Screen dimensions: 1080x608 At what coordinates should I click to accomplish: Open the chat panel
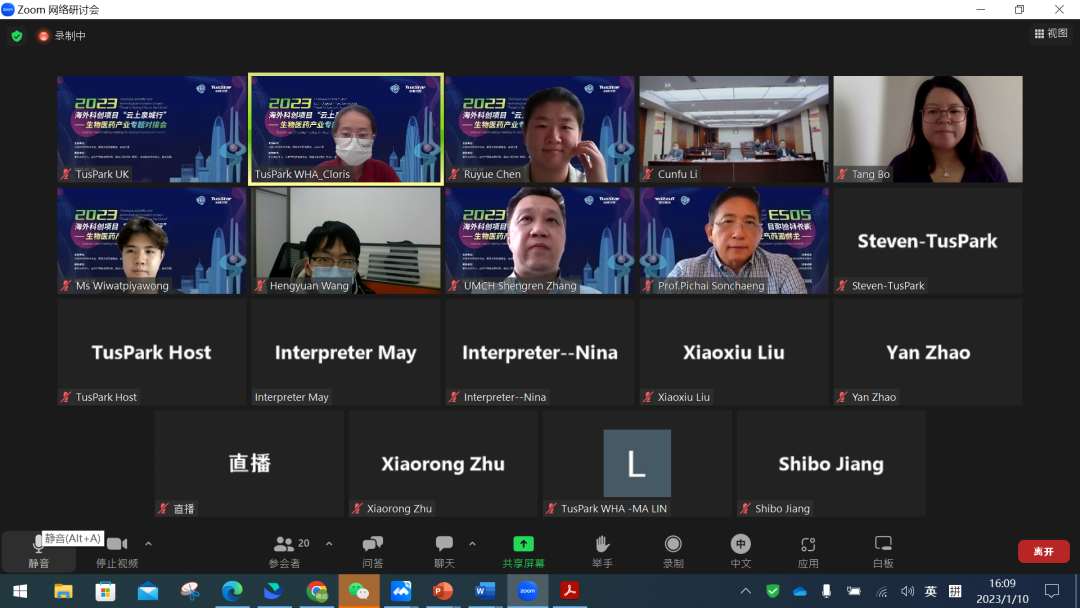pyautogui.click(x=444, y=552)
